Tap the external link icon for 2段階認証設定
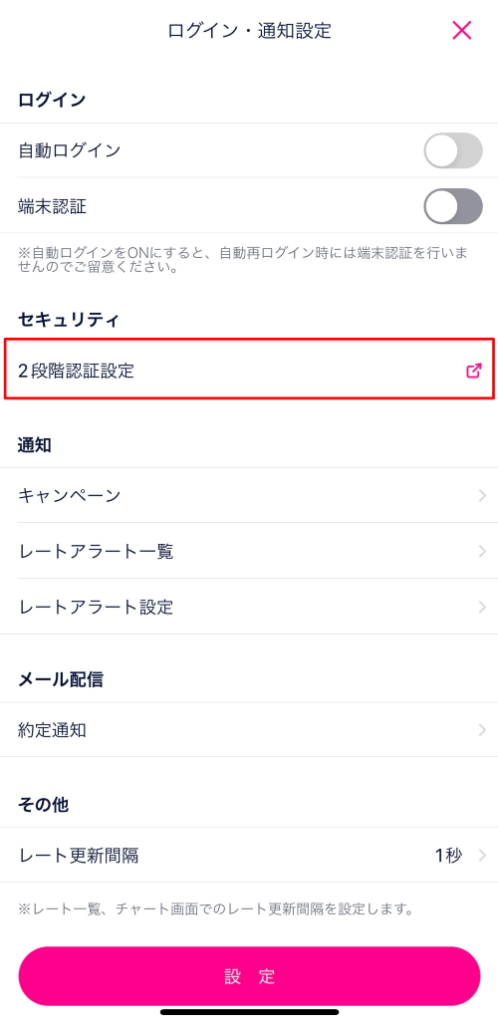 pos(474,371)
